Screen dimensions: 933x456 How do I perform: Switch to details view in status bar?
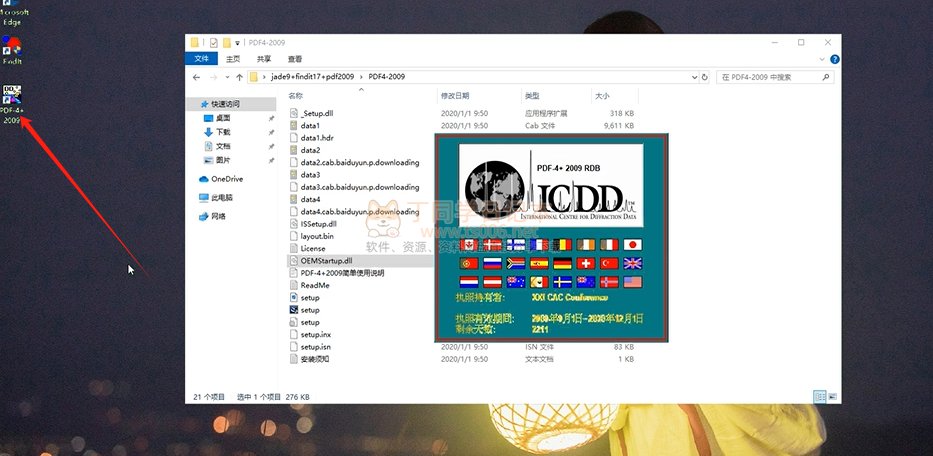[819, 397]
